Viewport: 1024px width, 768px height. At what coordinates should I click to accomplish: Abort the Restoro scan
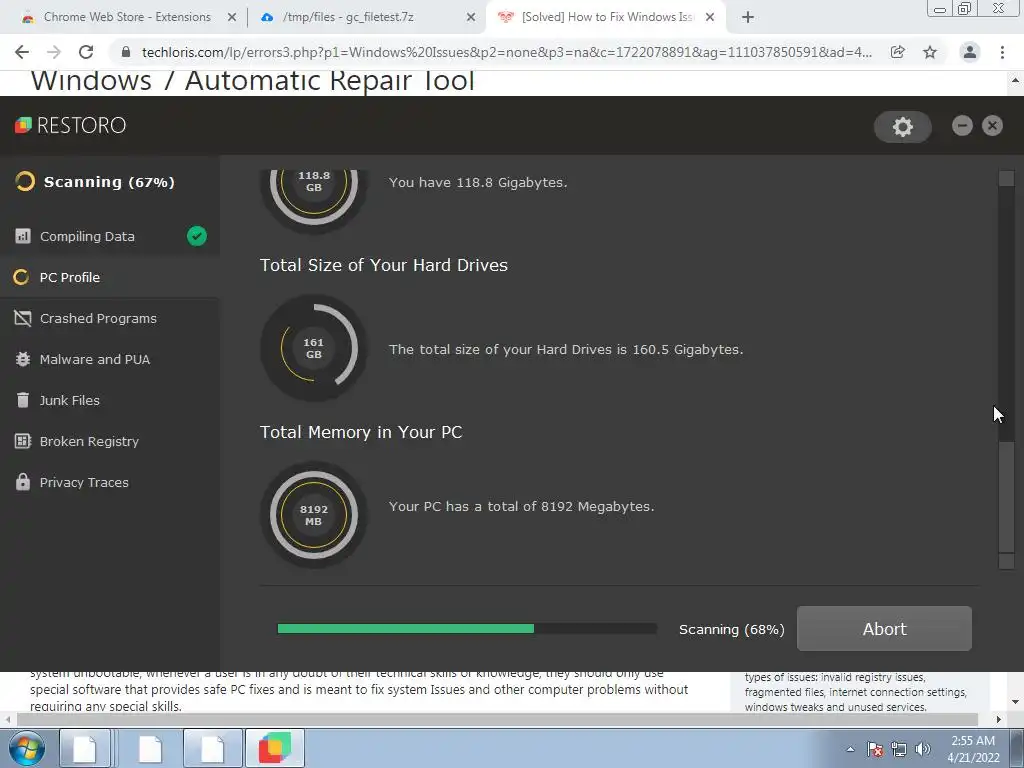point(884,628)
